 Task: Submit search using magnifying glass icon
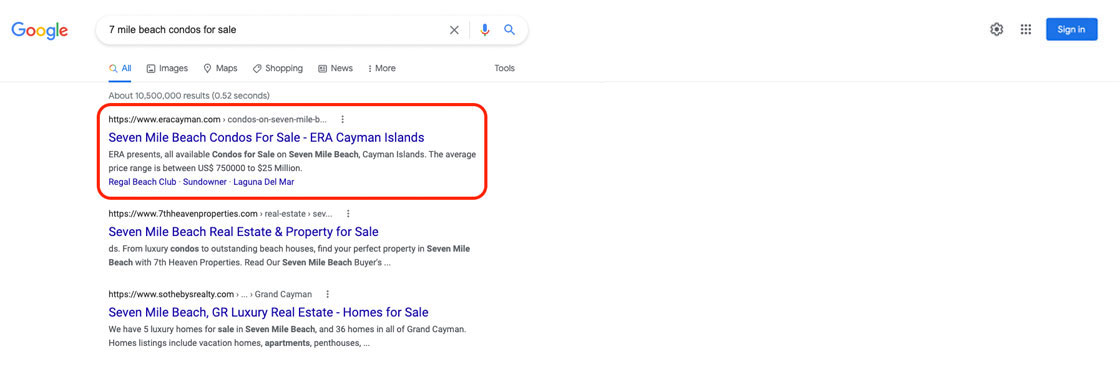click(509, 30)
